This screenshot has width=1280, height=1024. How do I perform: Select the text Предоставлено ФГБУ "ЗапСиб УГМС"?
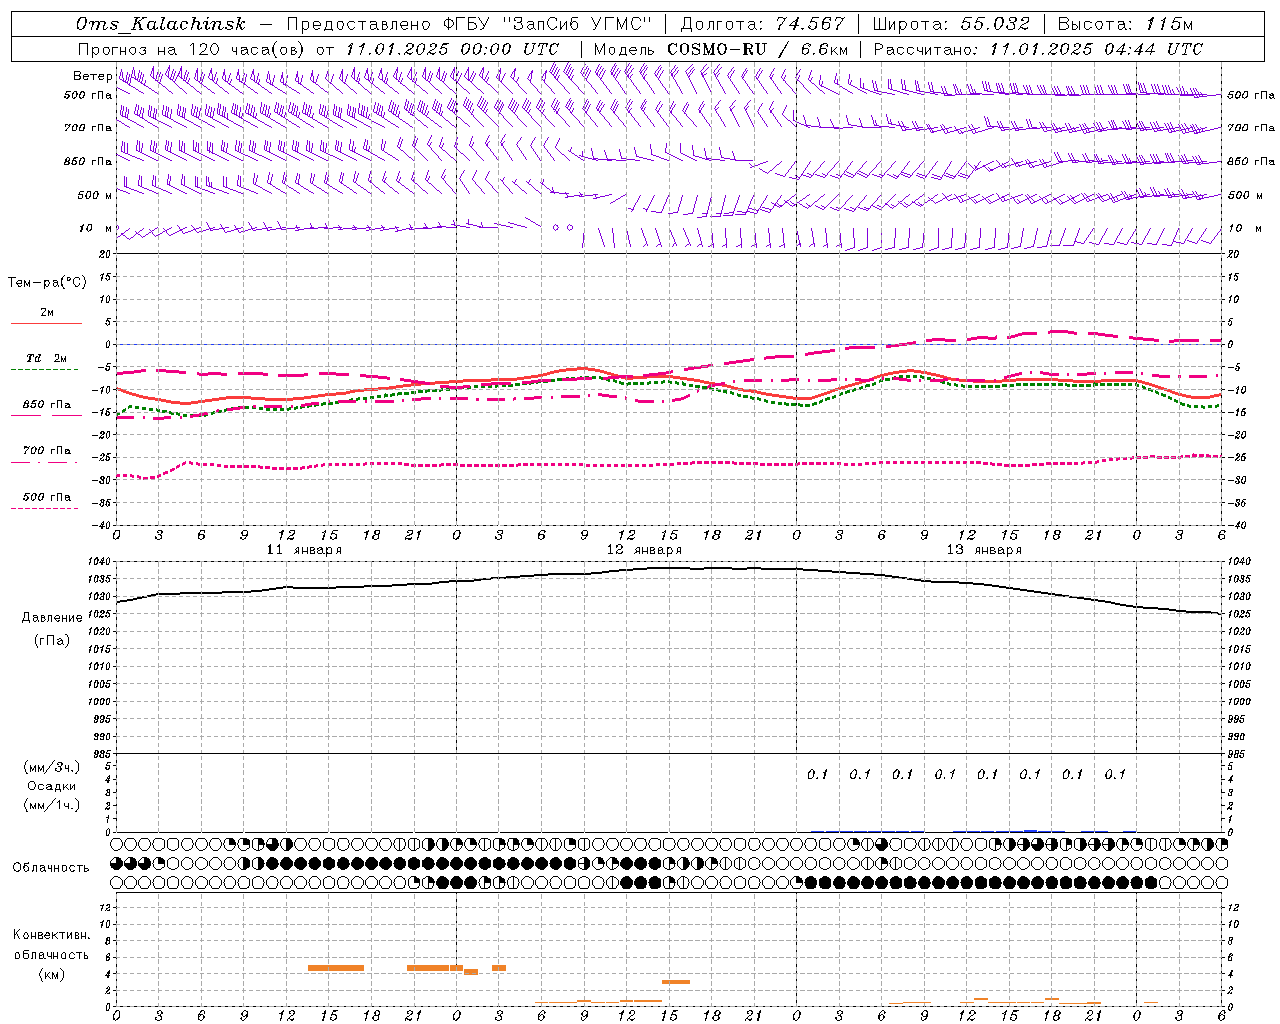click(469, 24)
